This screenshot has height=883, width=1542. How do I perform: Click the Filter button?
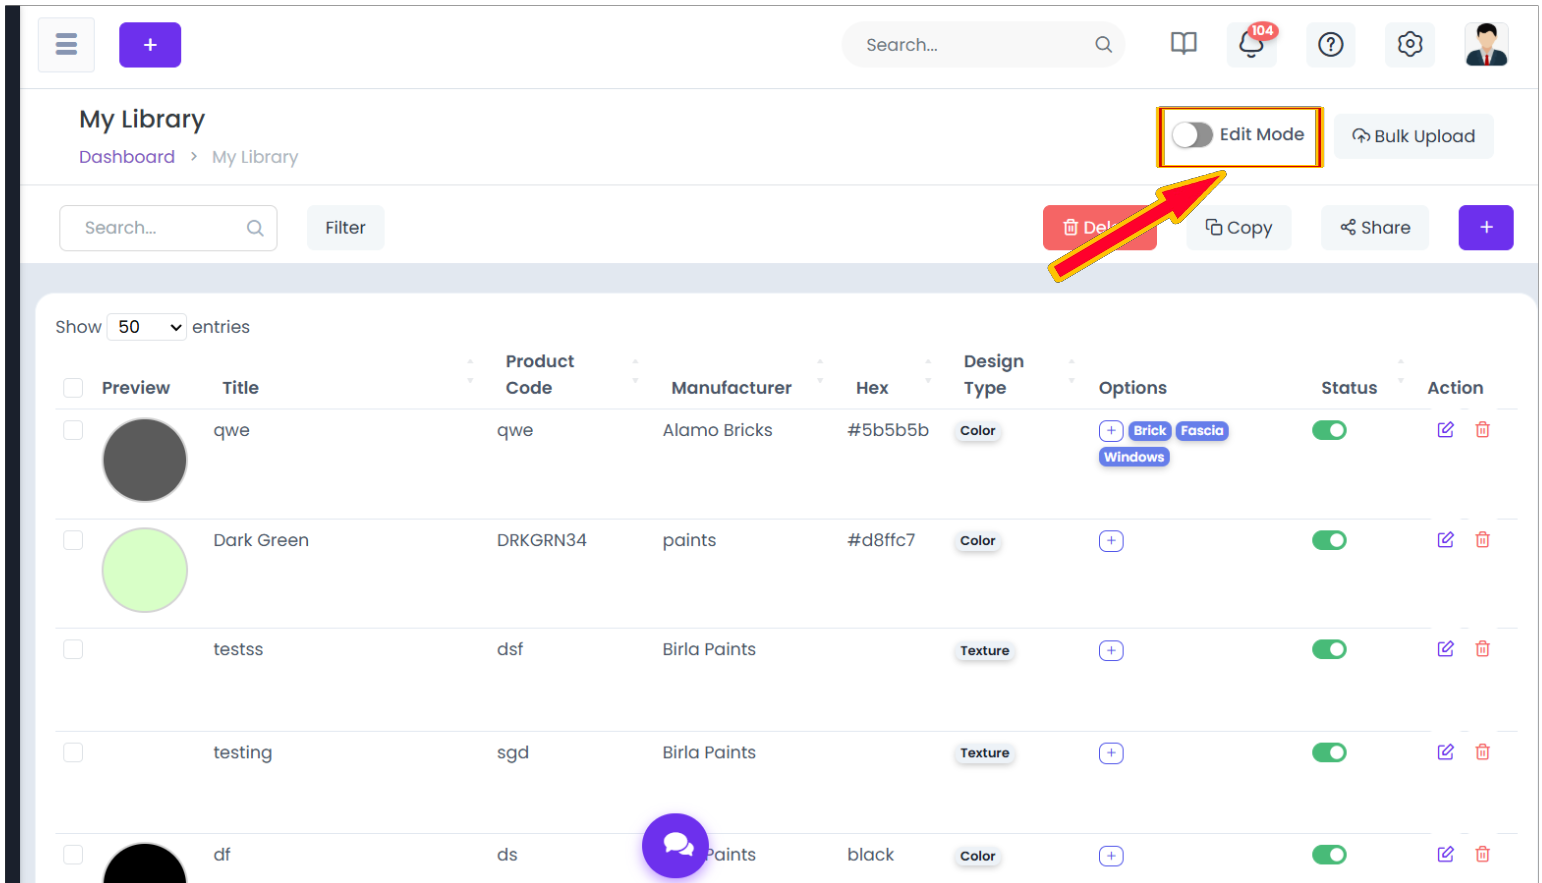point(345,228)
